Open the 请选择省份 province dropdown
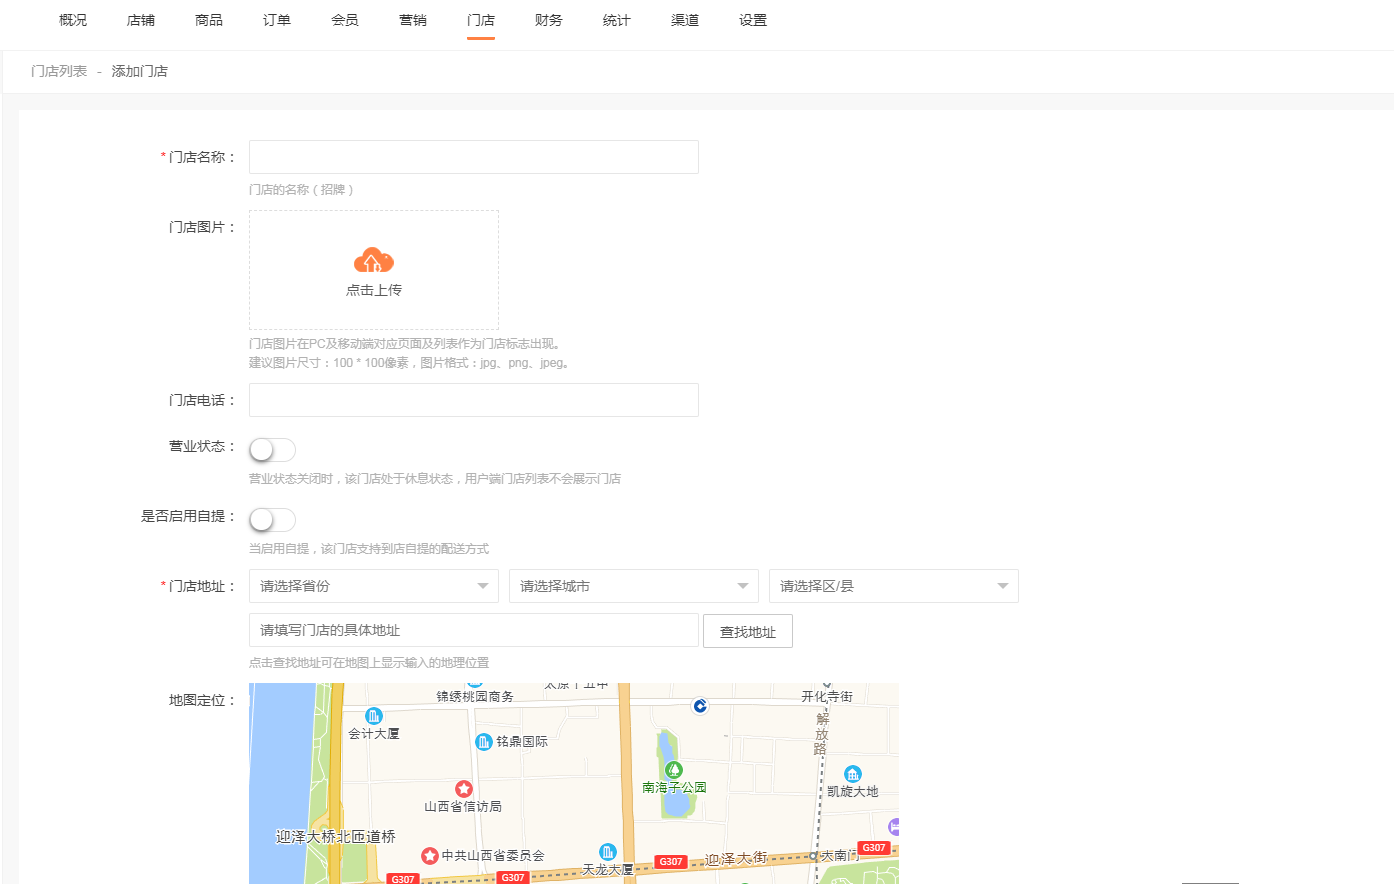 pos(373,586)
